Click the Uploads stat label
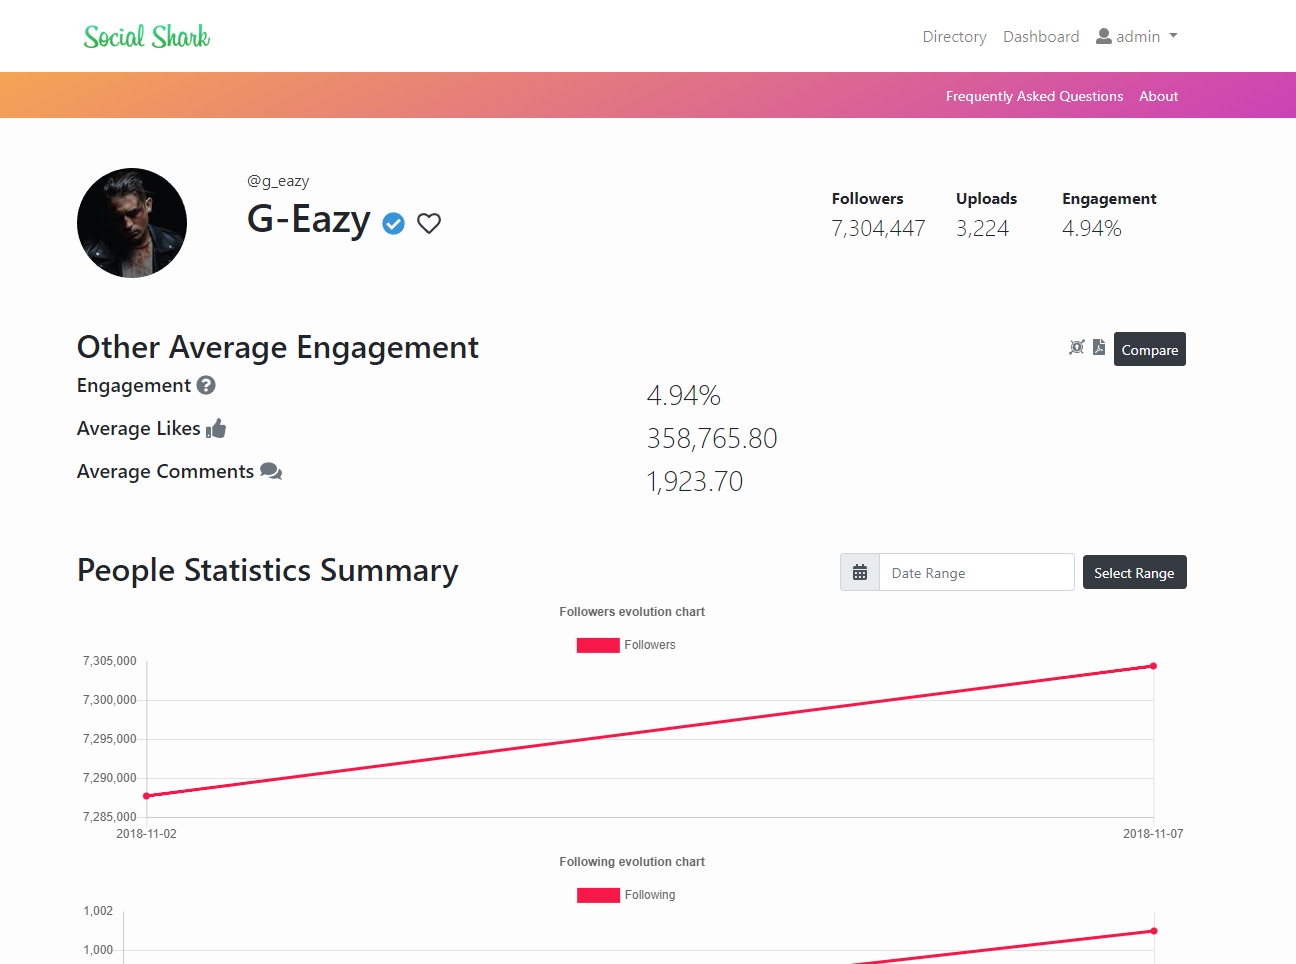Viewport: 1296px width, 964px height. coord(986,198)
